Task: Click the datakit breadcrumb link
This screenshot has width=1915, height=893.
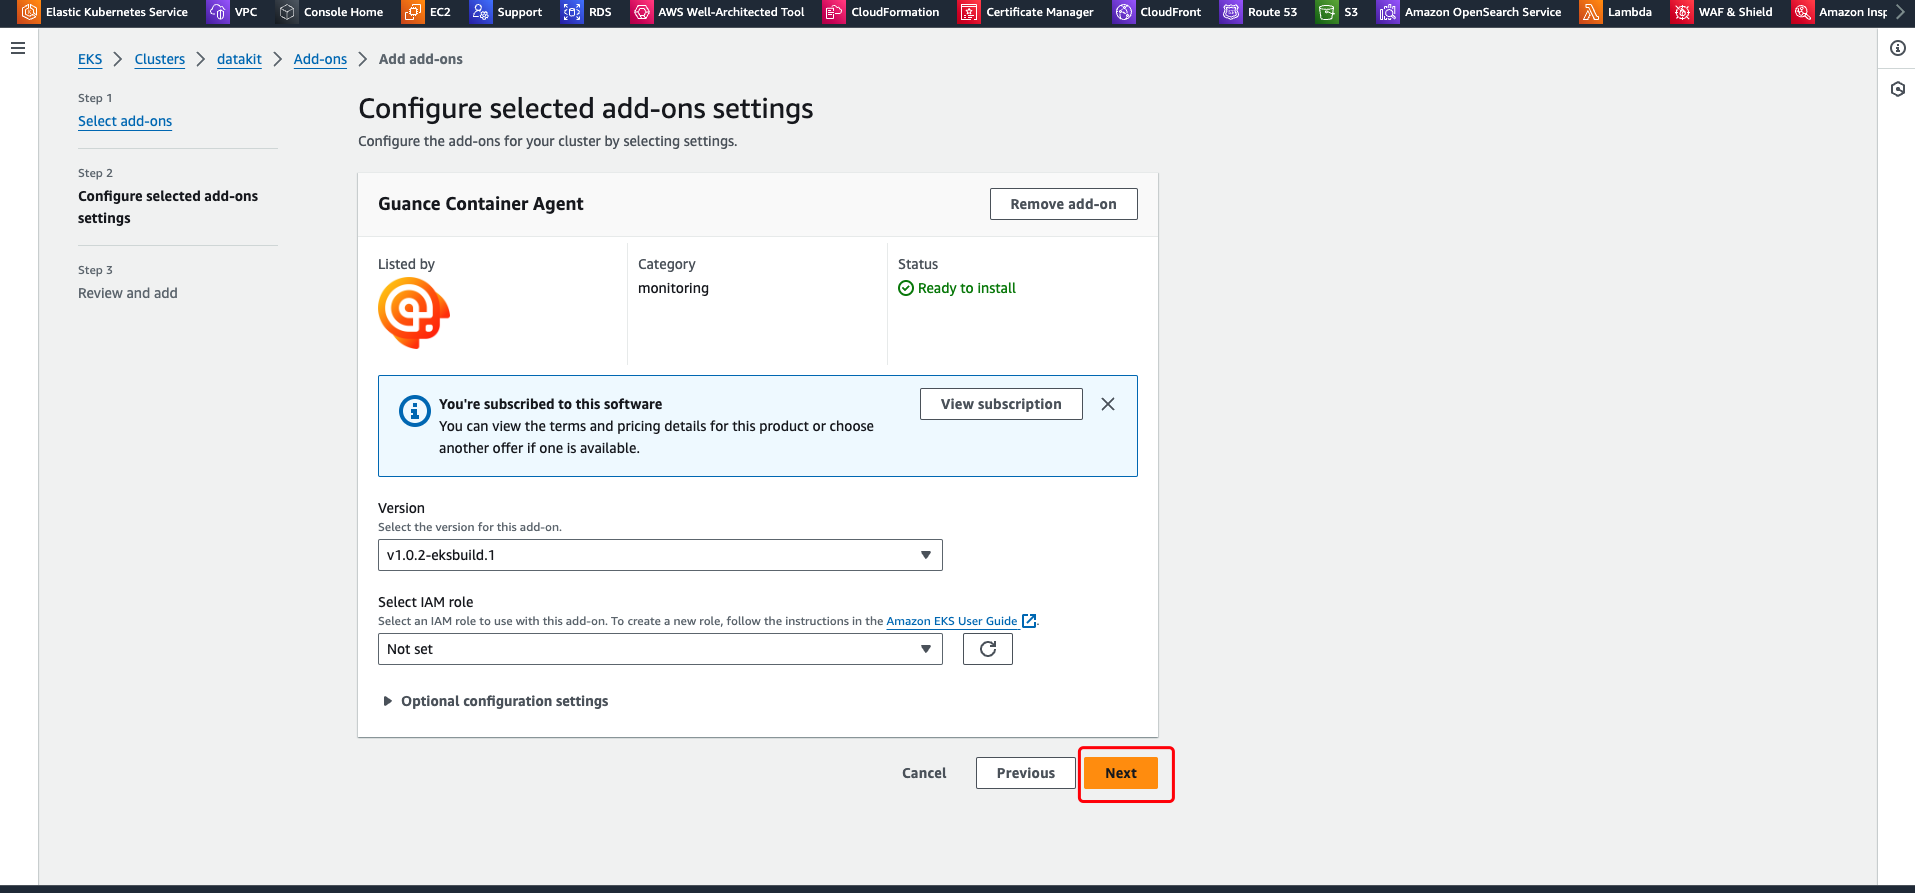Action: click(x=239, y=59)
